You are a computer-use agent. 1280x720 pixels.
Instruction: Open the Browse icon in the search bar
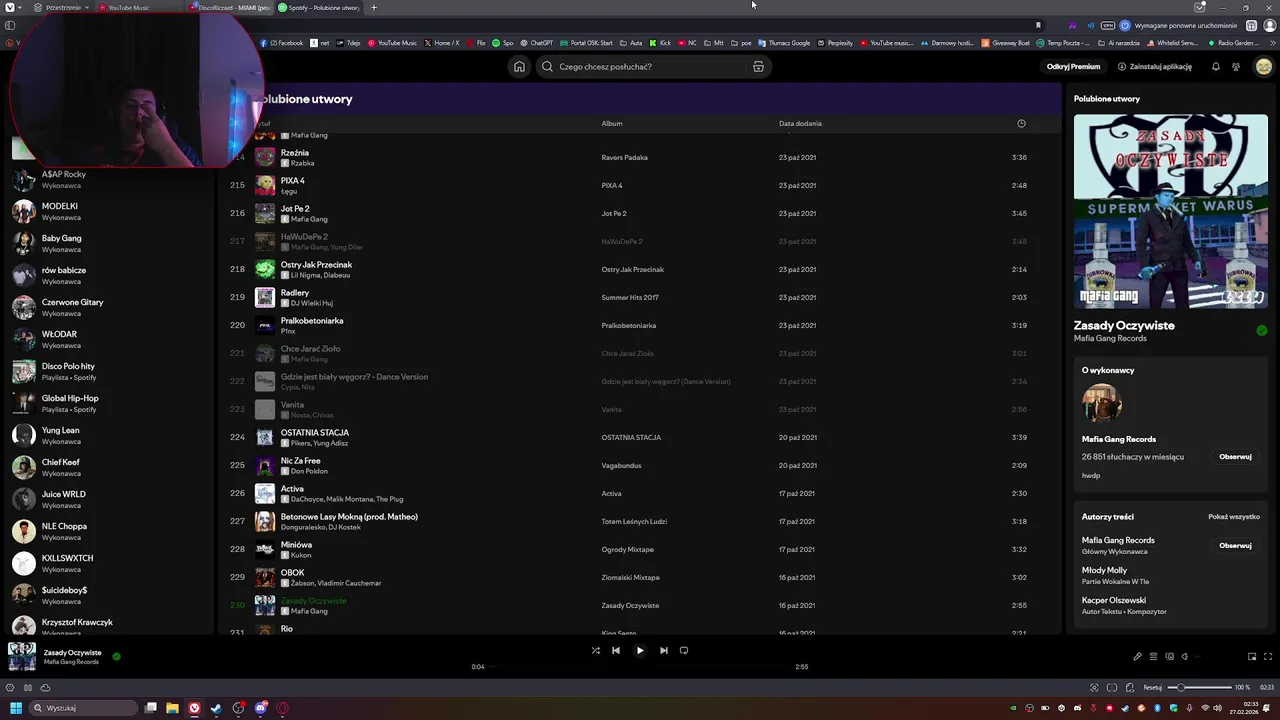pyautogui.click(x=758, y=67)
